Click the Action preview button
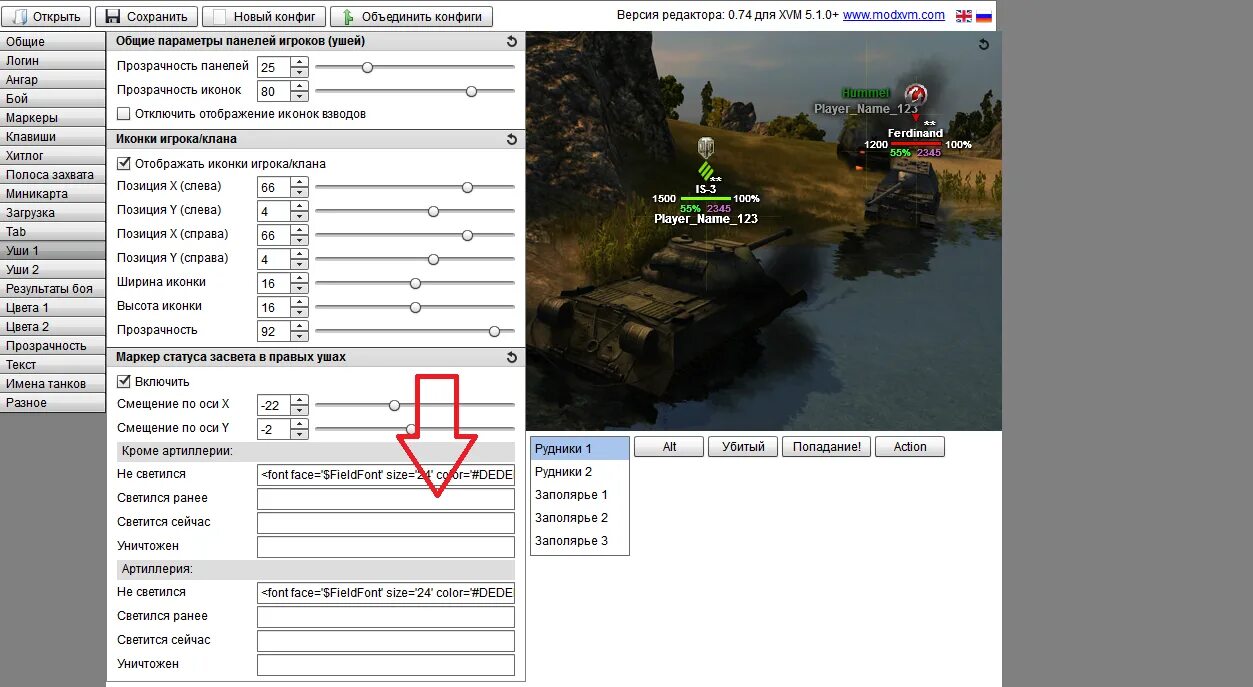Viewport: 1253px width, 687px height. tap(910, 447)
